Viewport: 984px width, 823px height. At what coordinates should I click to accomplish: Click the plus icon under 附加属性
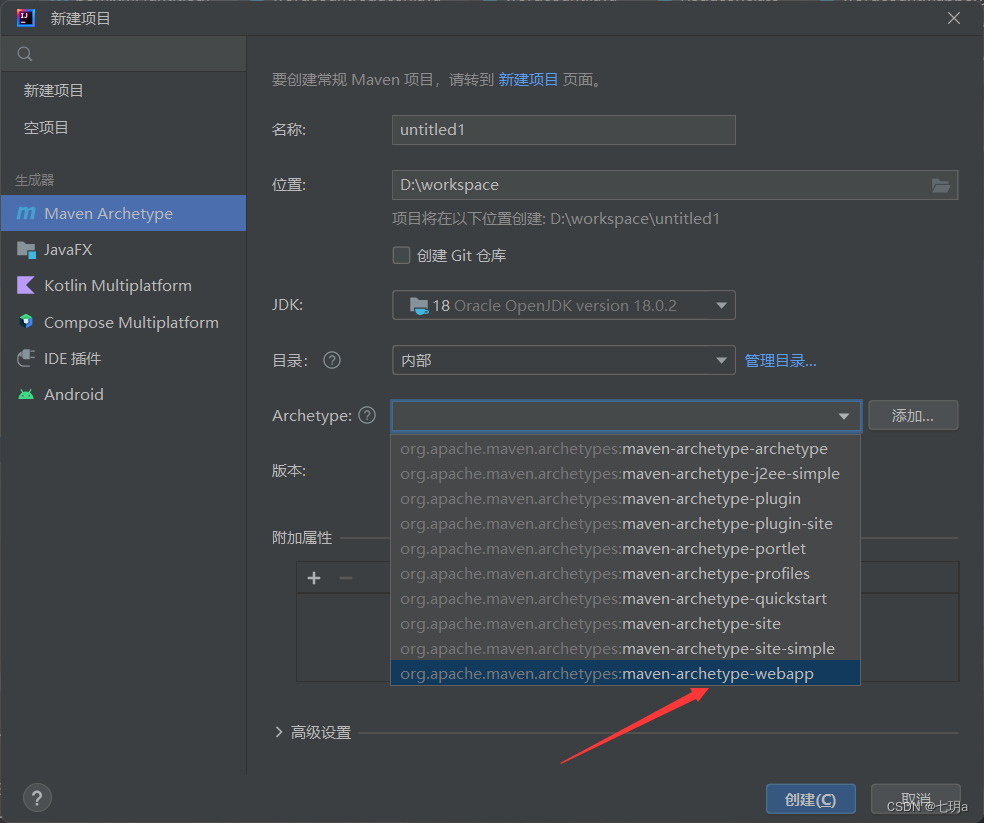314,578
